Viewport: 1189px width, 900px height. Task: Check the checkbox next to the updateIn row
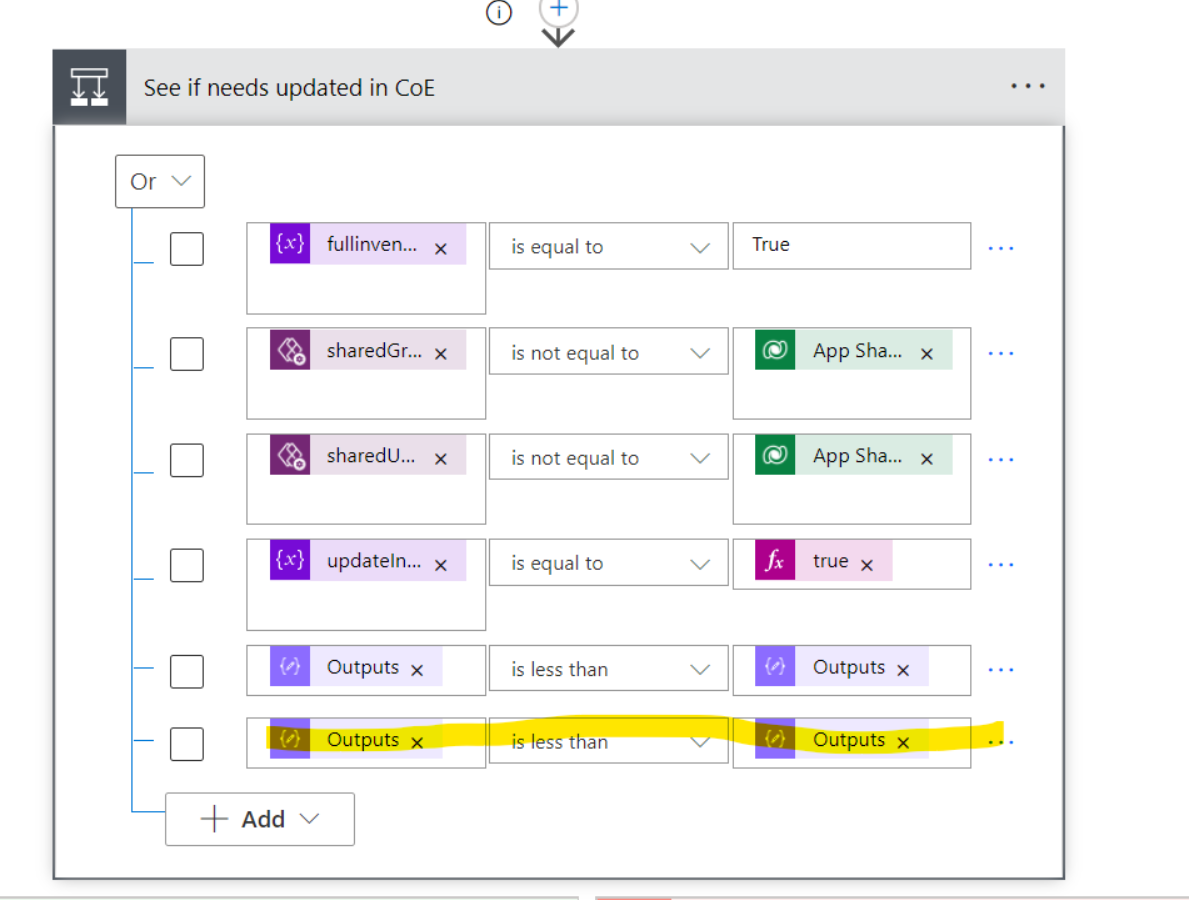(187, 565)
